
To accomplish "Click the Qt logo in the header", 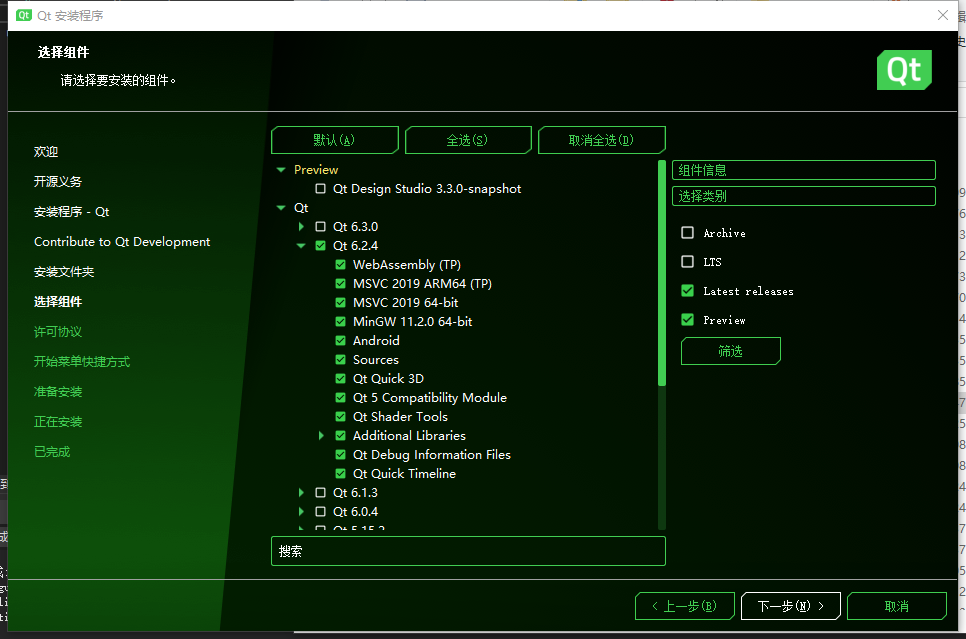I will click(x=904, y=70).
